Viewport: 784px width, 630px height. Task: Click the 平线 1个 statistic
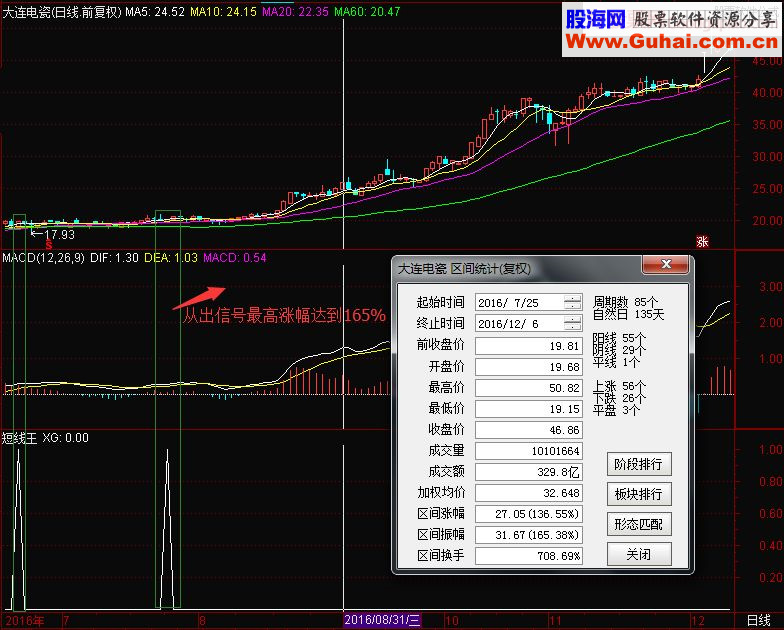[x=616, y=362]
